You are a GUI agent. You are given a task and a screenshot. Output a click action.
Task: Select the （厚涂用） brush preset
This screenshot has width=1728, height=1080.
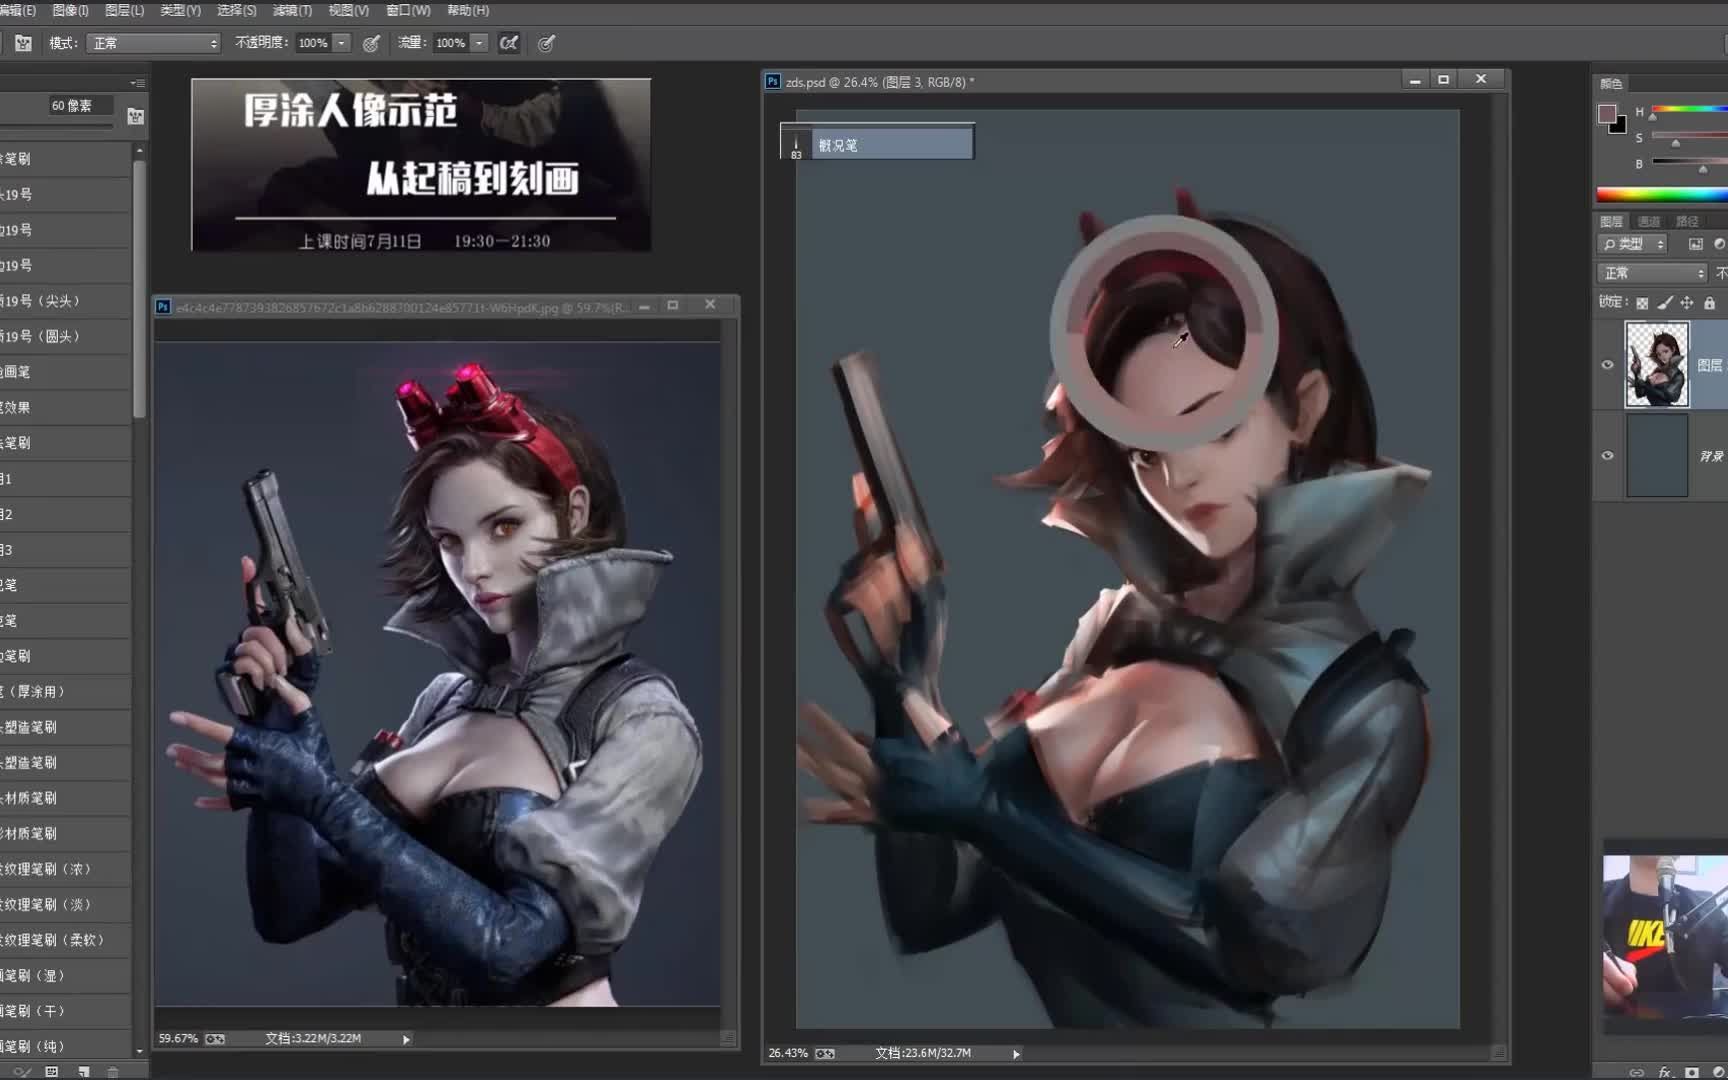pyautogui.click(x=65, y=692)
